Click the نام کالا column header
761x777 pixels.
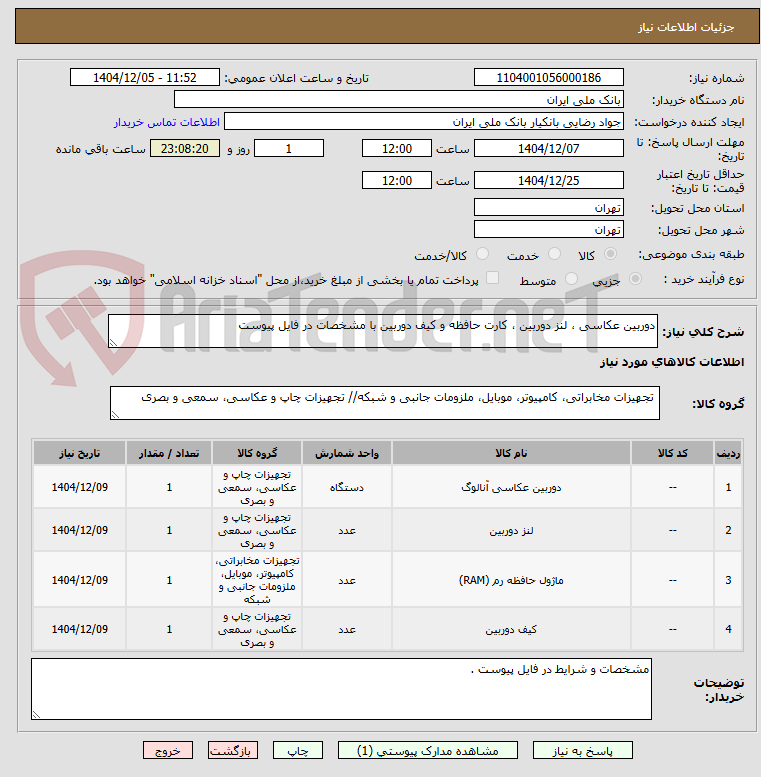[x=511, y=453]
